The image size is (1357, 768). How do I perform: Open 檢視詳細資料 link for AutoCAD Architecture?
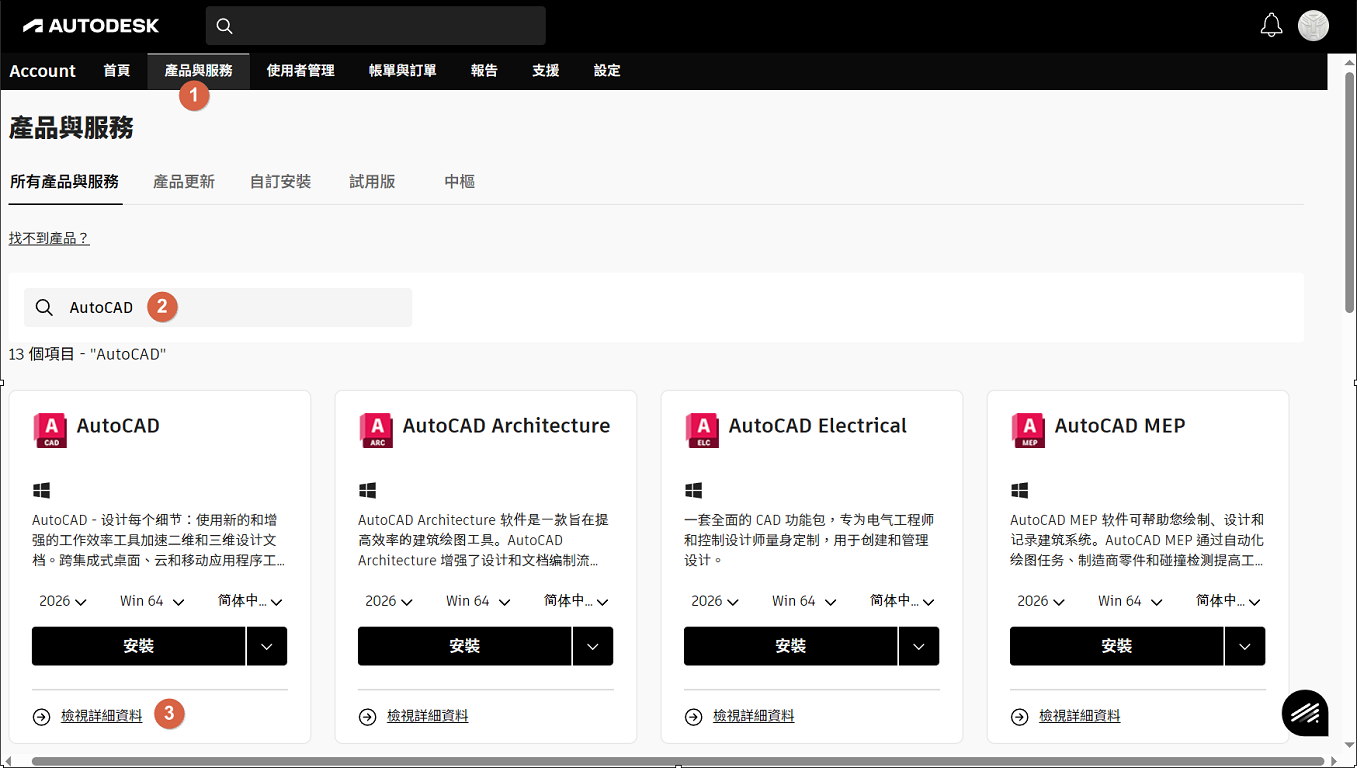pos(428,716)
